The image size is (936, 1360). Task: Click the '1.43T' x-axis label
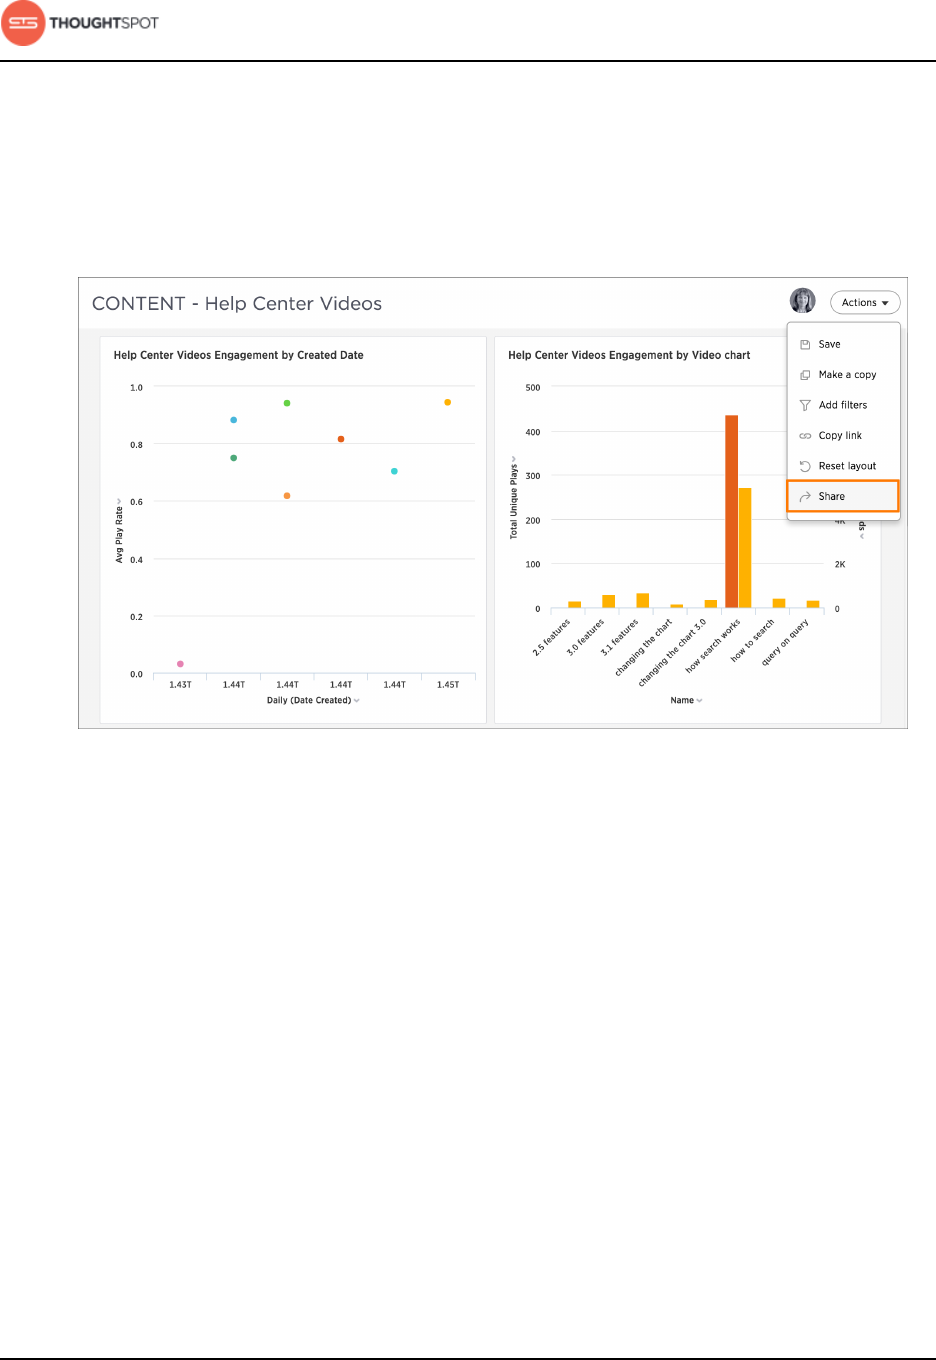click(x=180, y=685)
